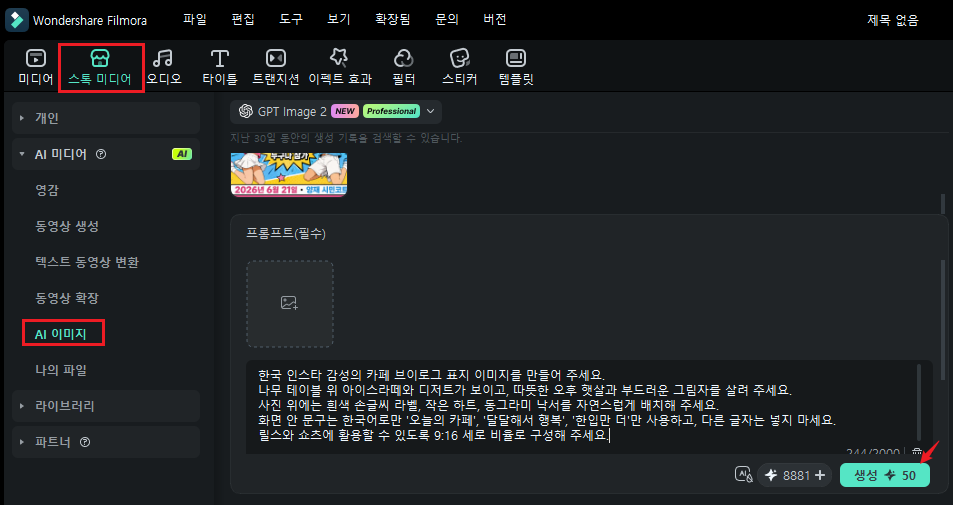
Task: Open the 도구 menu
Action: pos(291,19)
